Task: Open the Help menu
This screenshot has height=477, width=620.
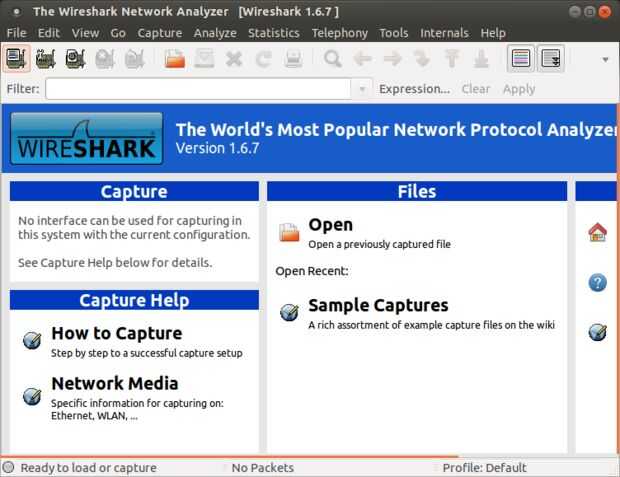Action: click(493, 33)
